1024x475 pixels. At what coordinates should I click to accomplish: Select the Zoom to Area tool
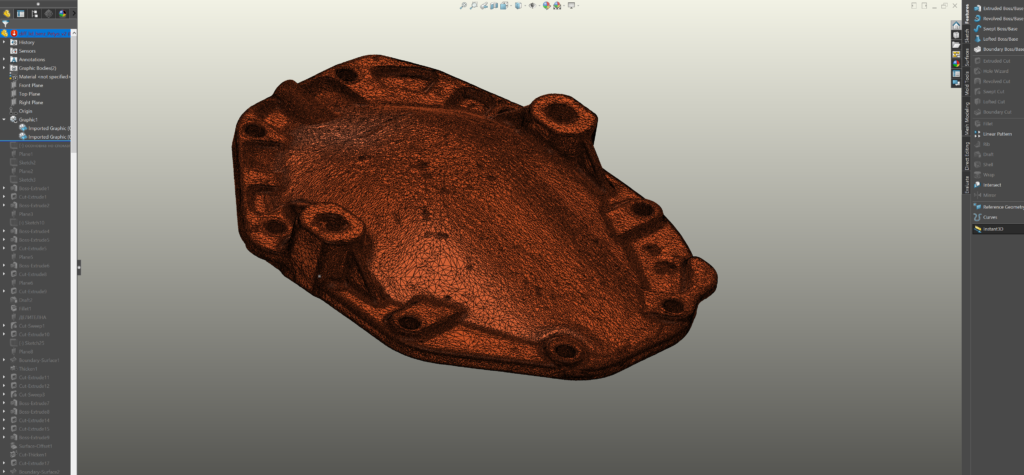(x=473, y=5)
